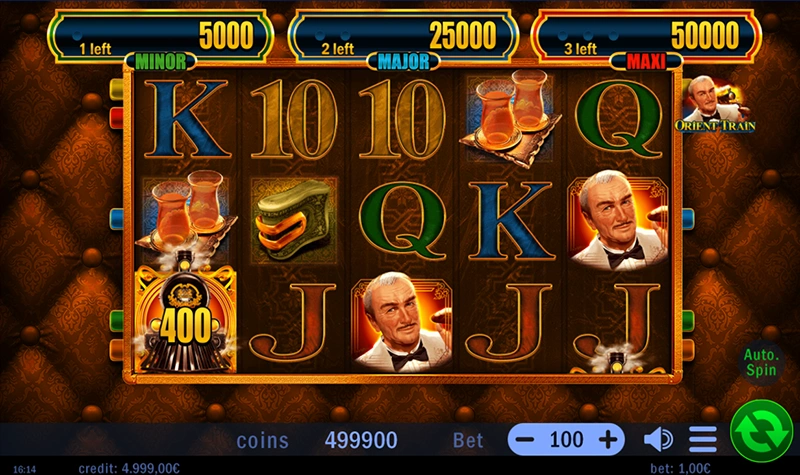Spin the reels with the green button
This screenshot has width=800, height=475.
(x=761, y=431)
